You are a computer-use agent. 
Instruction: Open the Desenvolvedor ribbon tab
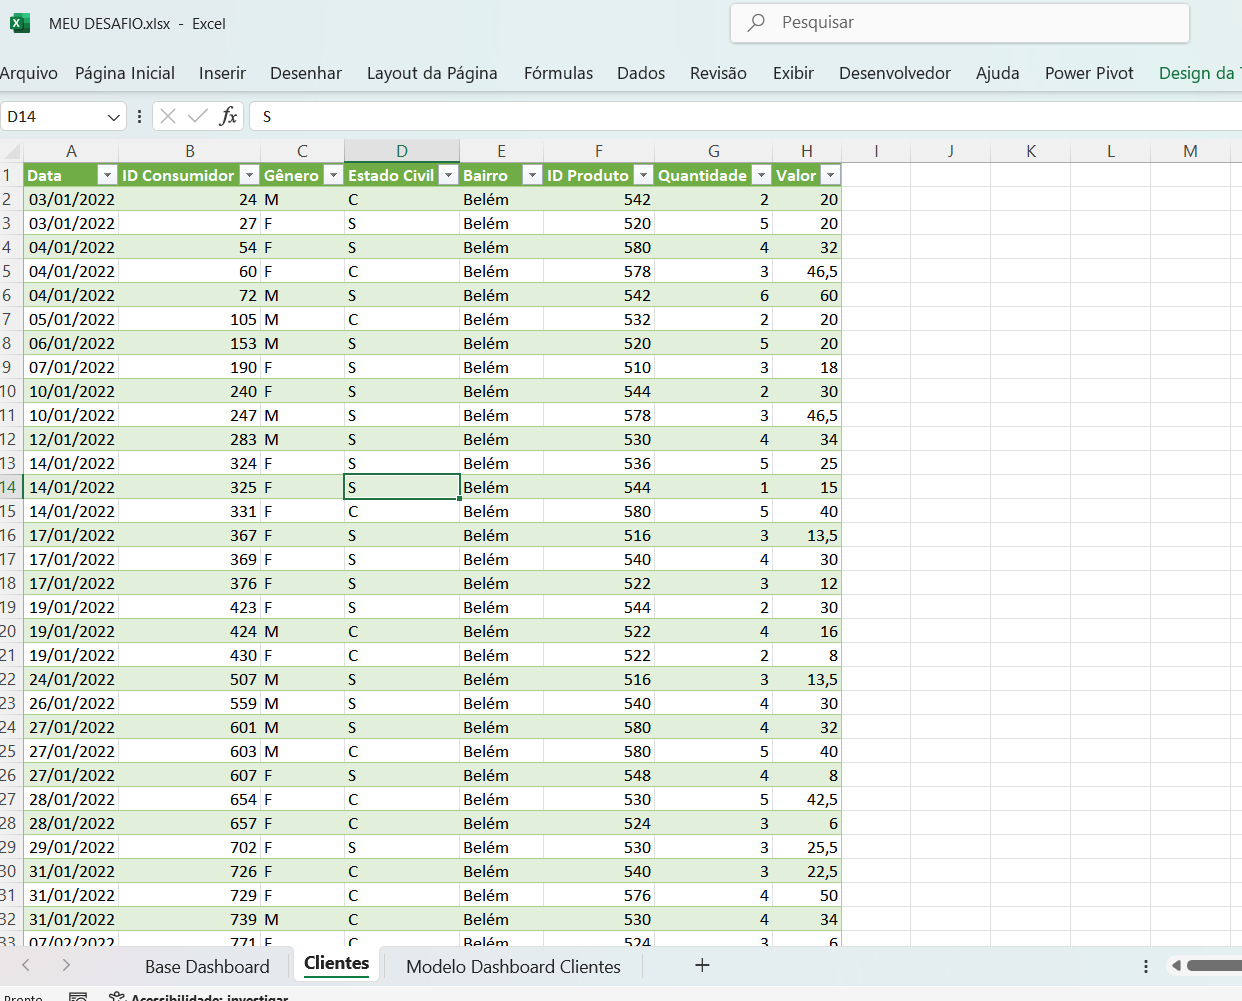[895, 73]
